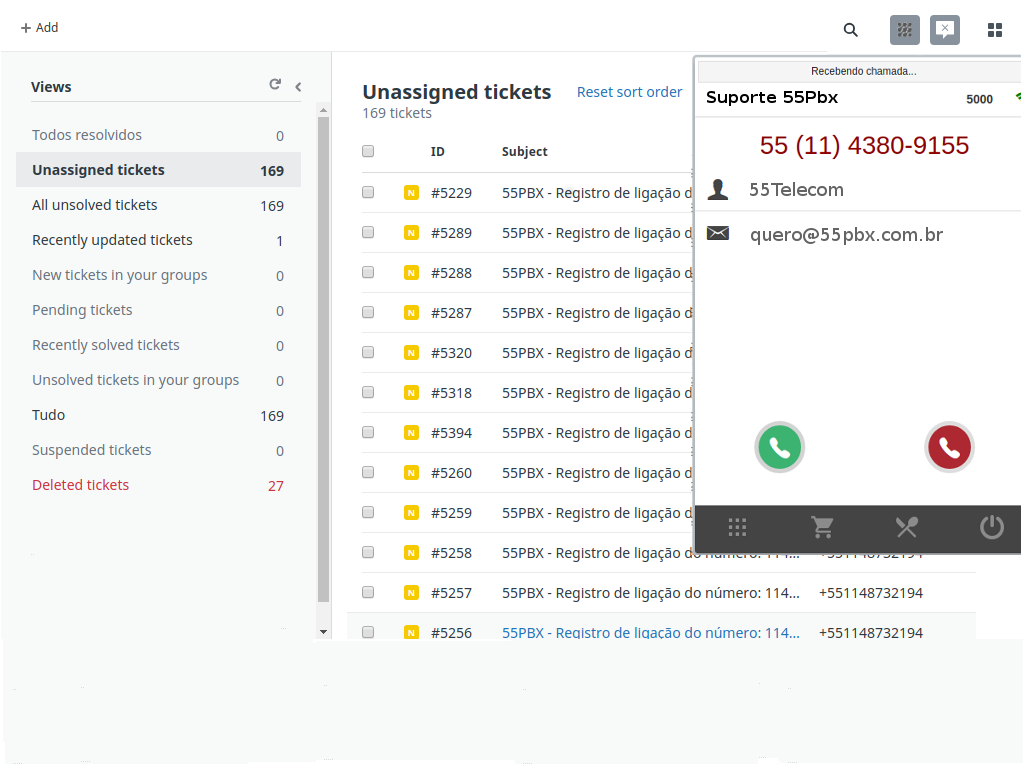The height and width of the screenshot is (768, 1024).
Task: Select all tickets with header checkbox
Action: pyautogui.click(x=368, y=151)
